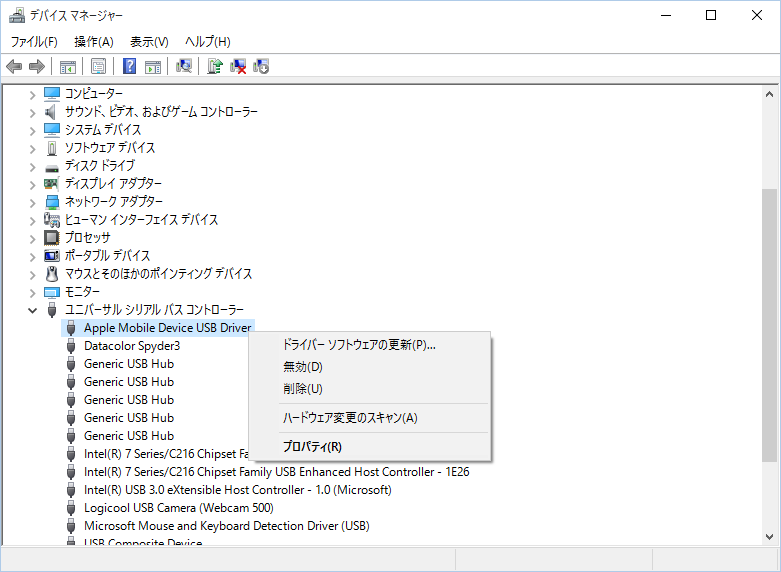Open the ファイル(F) menu

click(34, 41)
